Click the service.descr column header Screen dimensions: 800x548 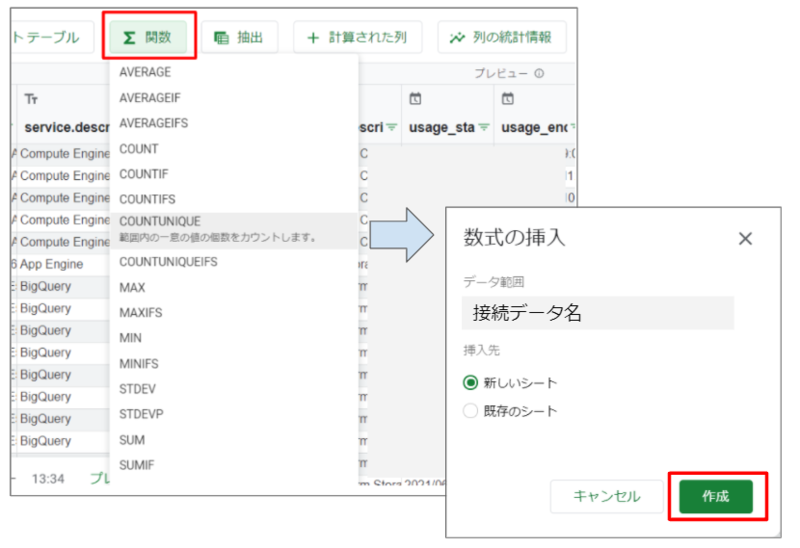(67, 127)
